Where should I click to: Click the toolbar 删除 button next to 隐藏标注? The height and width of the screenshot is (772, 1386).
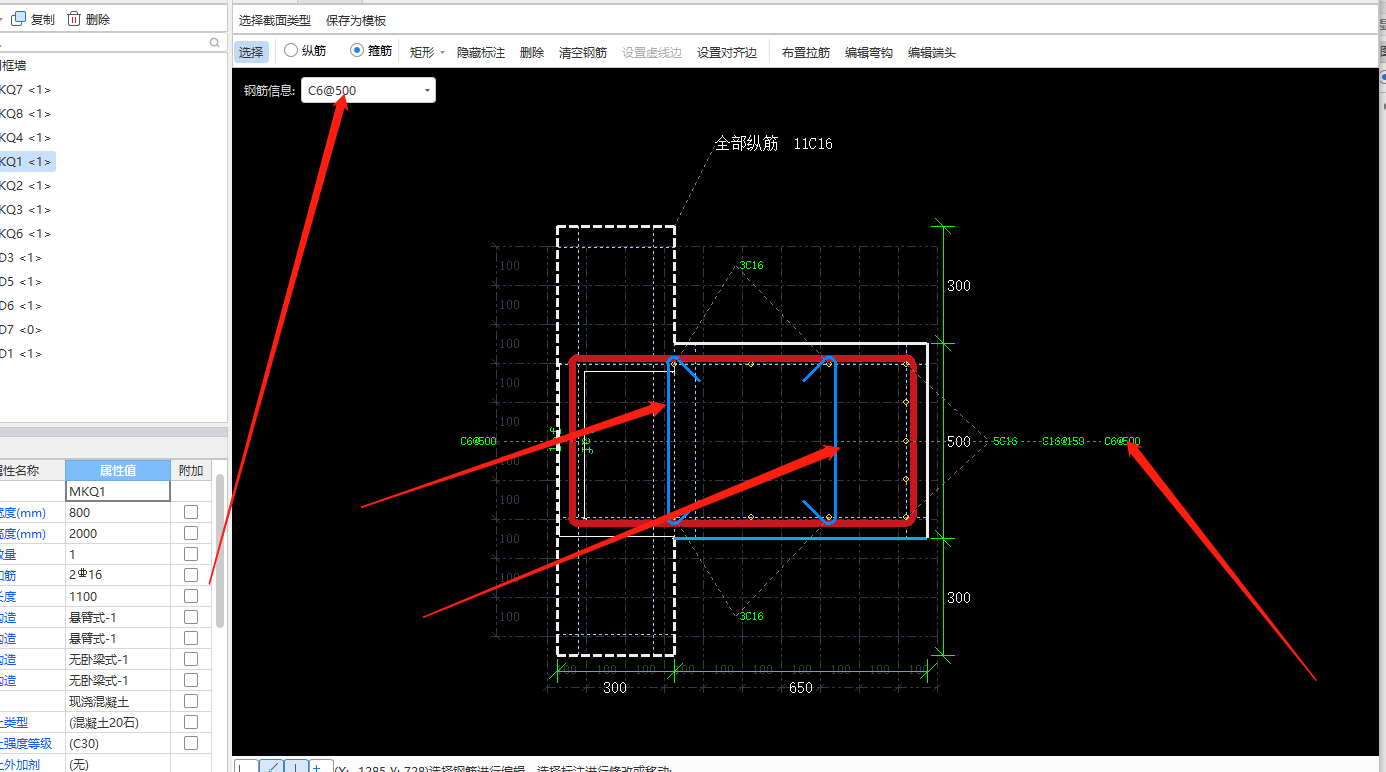pyautogui.click(x=532, y=52)
